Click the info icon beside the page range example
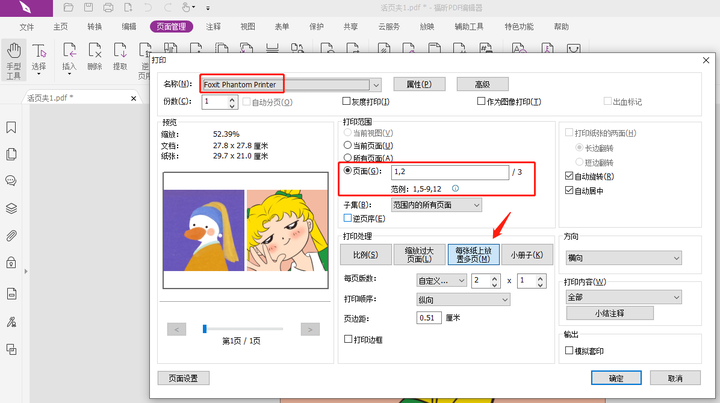Screen dimensions: 720x403 455,189
